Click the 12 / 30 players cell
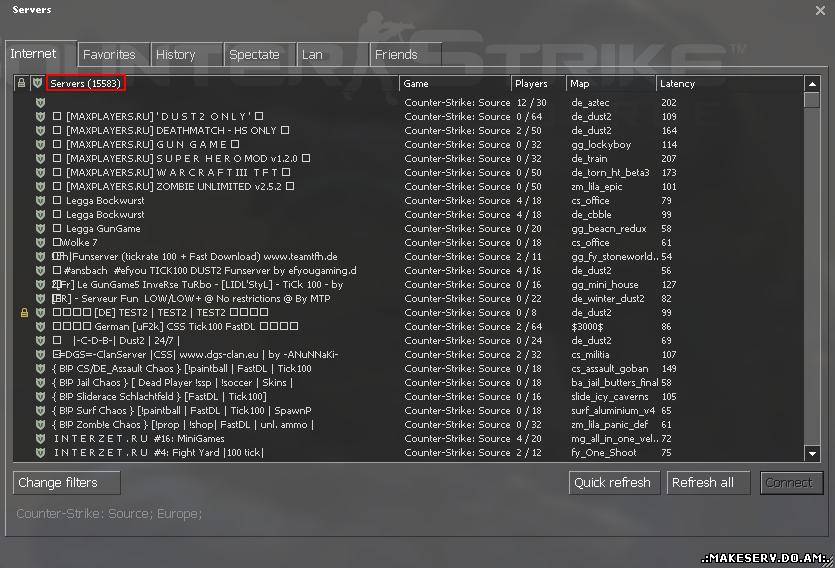The image size is (835, 568). (531, 102)
